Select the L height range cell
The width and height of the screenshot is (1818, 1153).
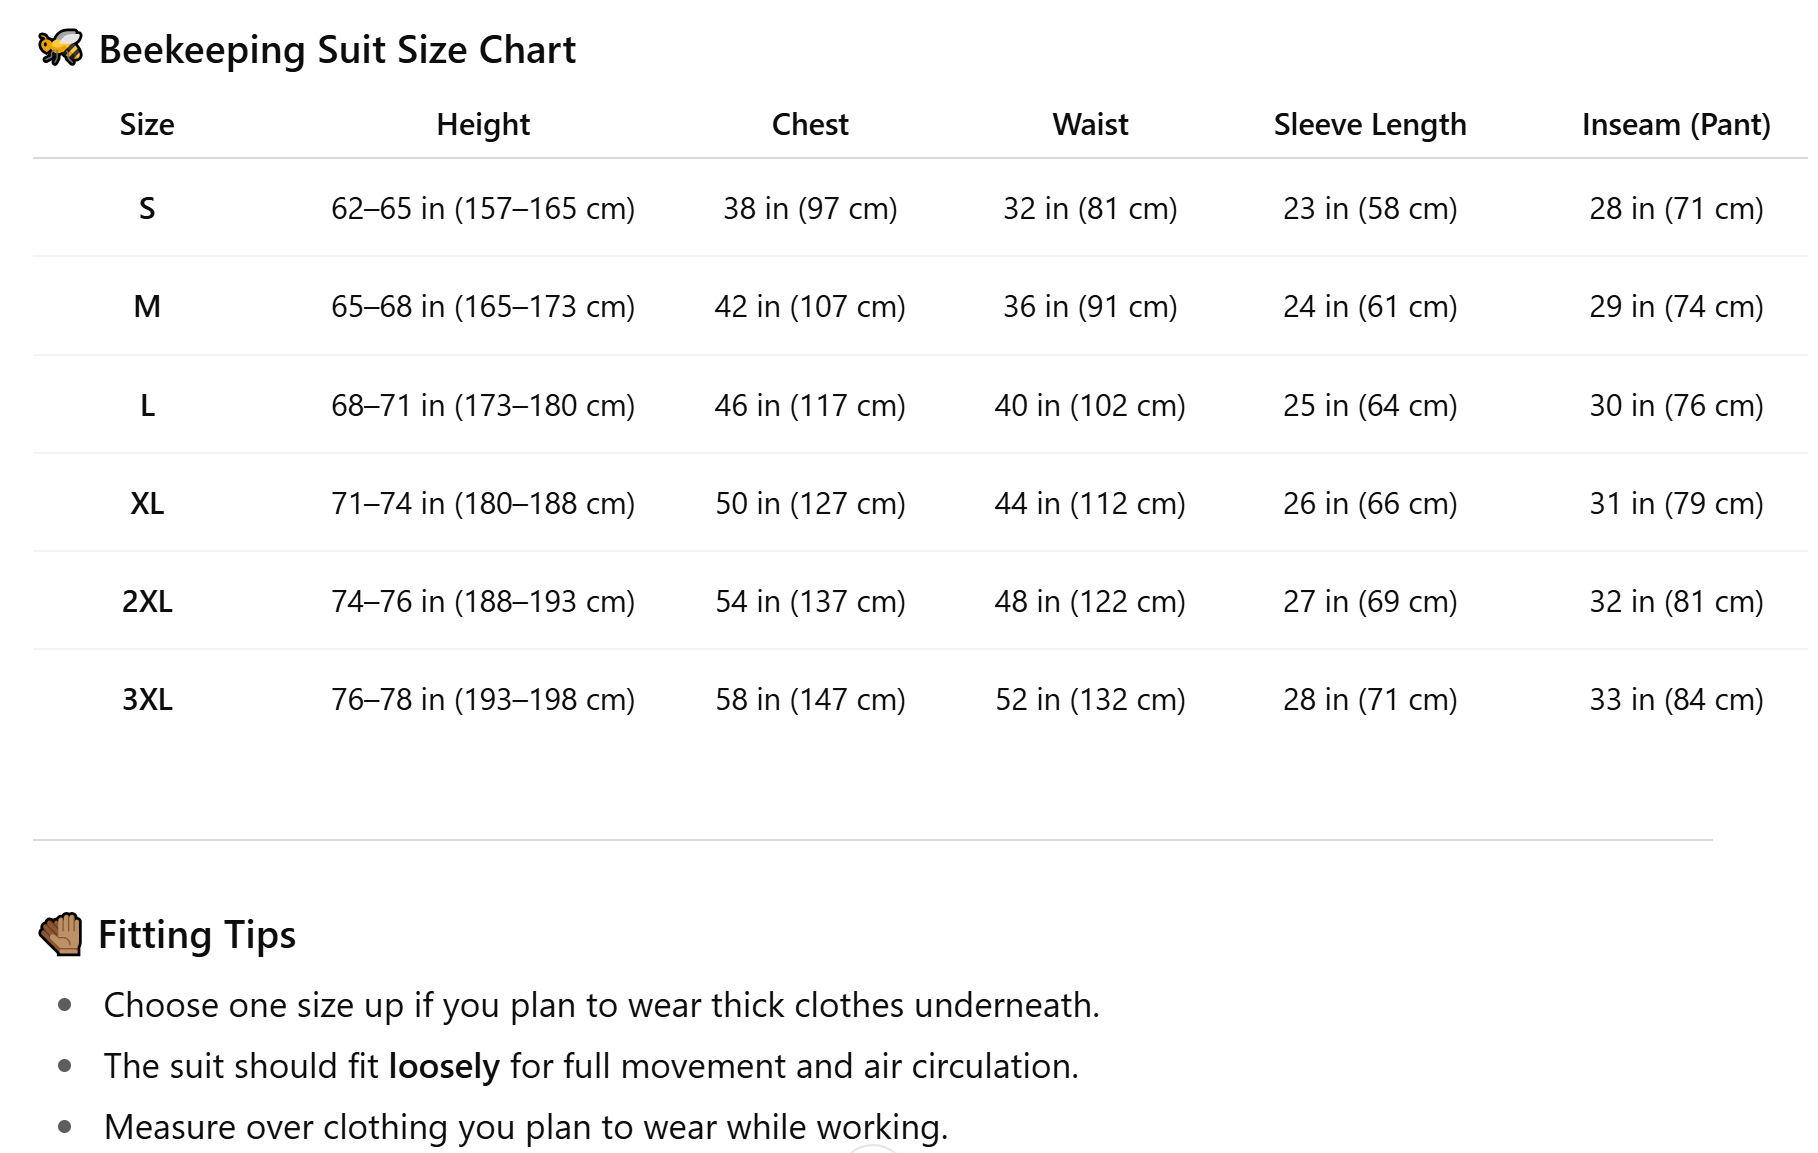point(483,405)
